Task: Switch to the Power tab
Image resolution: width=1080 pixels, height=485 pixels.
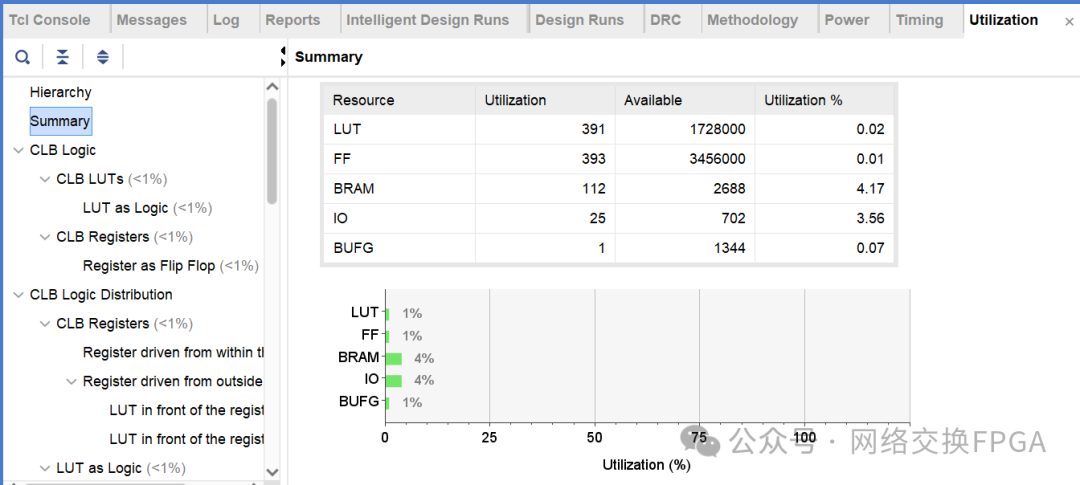Action: (846, 20)
